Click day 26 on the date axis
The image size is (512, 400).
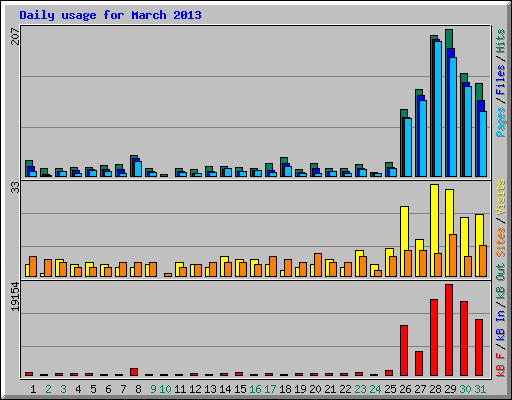405,389
